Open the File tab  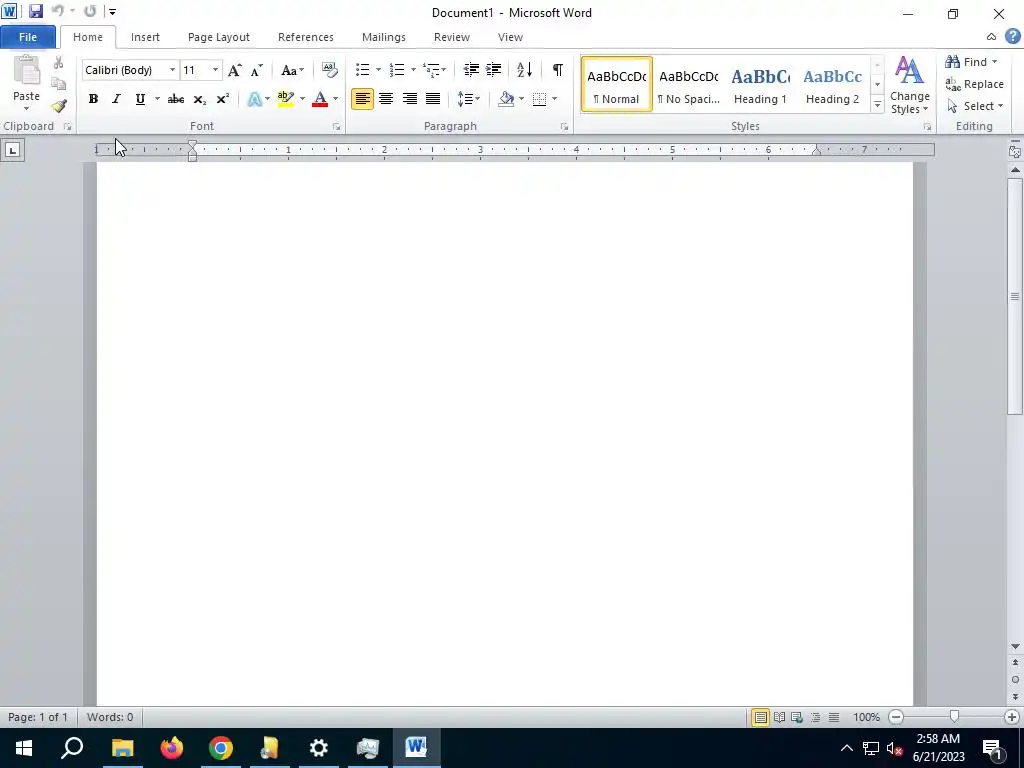click(28, 37)
